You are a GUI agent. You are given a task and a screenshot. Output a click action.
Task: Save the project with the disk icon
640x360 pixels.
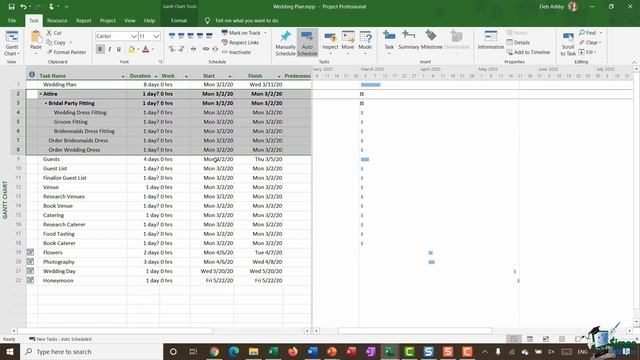coord(11,7)
